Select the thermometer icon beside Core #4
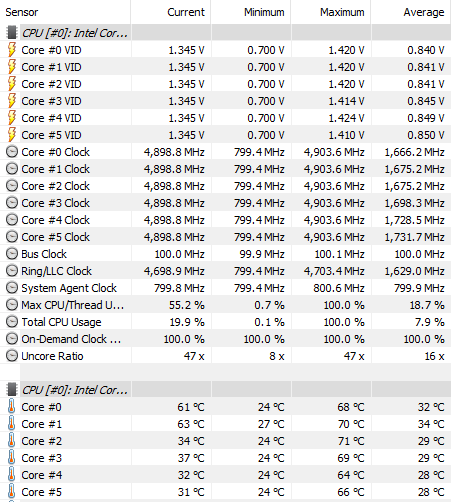The width and height of the screenshot is (451, 502). (12, 475)
